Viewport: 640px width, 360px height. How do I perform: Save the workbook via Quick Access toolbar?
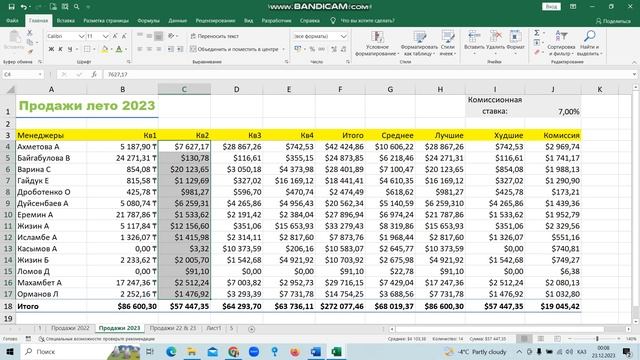pyautogui.click(x=11, y=7)
